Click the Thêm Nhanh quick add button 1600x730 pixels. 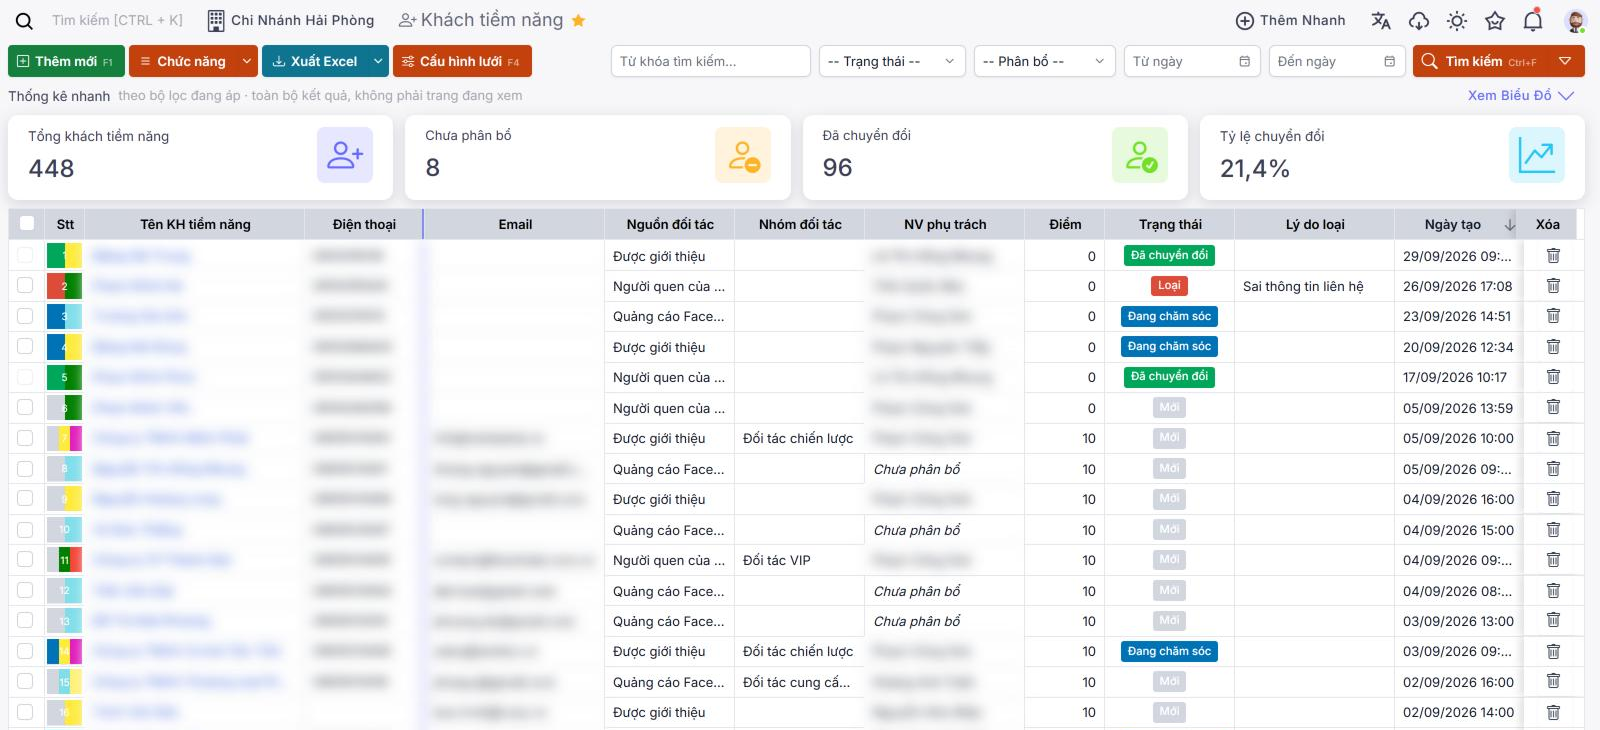tap(1291, 21)
